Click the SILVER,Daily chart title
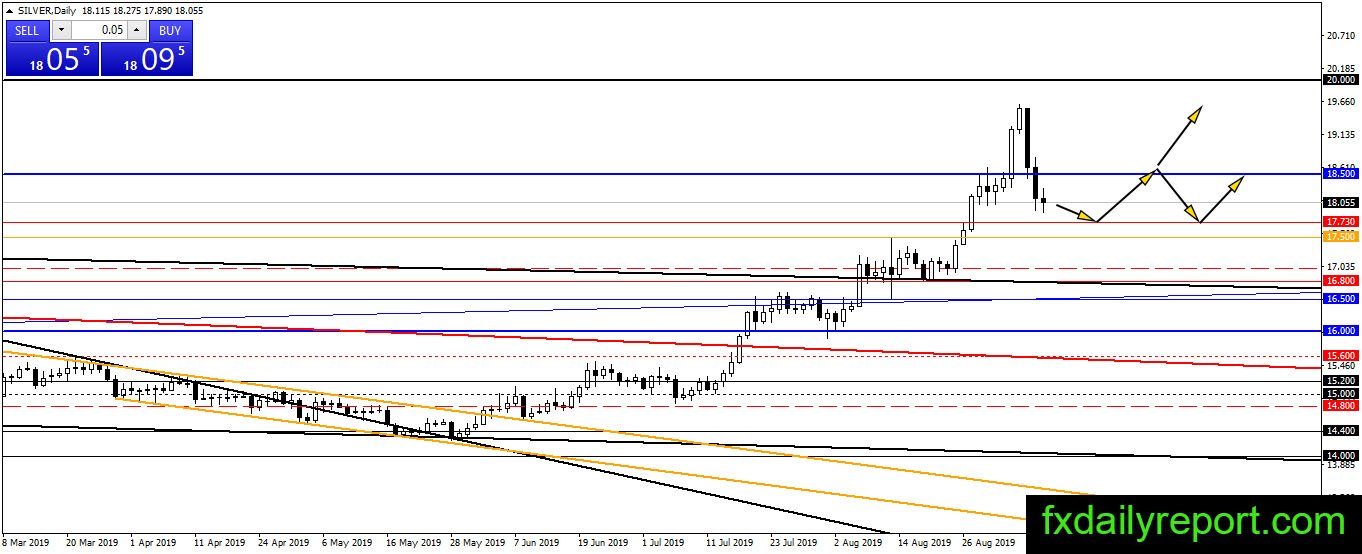Image resolution: width=1362 pixels, height=554 pixels. [48, 9]
